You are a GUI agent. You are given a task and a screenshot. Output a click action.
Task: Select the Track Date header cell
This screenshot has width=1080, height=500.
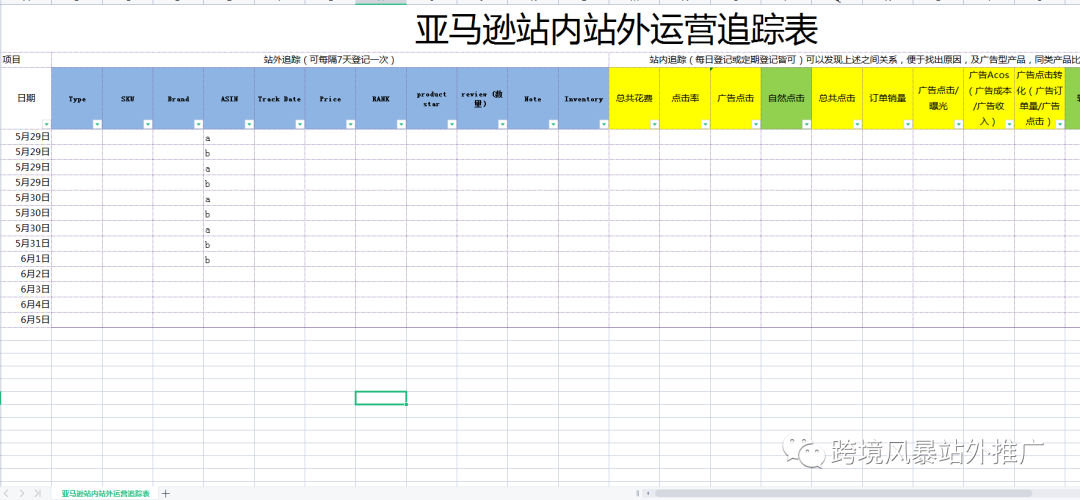pyautogui.click(x=280, y=98)
